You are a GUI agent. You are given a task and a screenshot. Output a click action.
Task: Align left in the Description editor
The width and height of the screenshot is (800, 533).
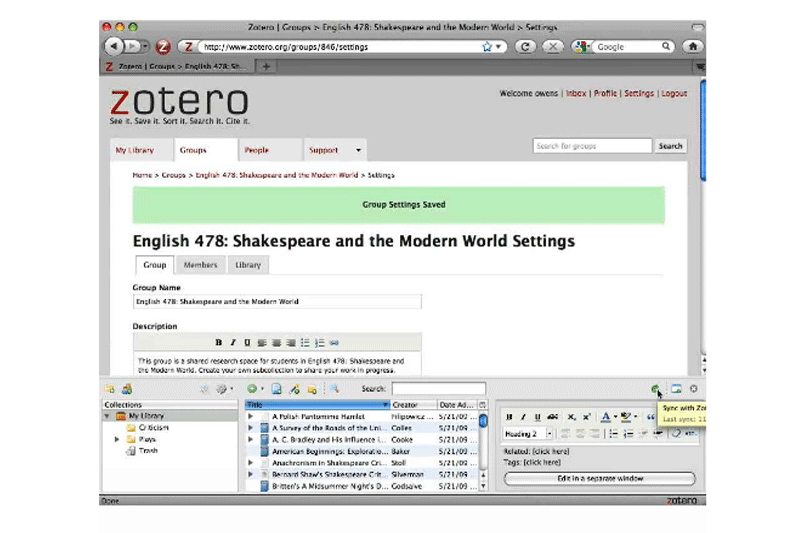(x=262, y=343)
